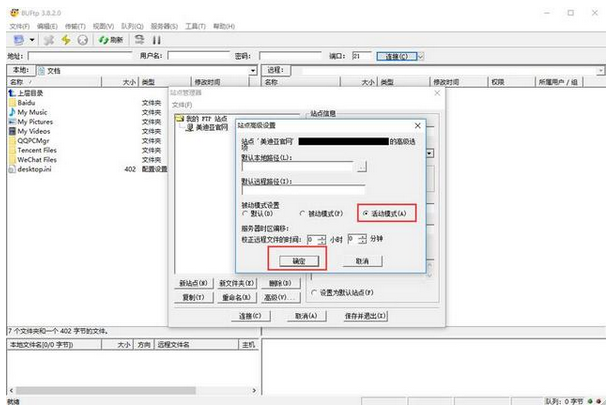The width and height of the screenshot is (610, 412).
Task: Select the Tencent Files folder
Action: [x=33, y=150]
